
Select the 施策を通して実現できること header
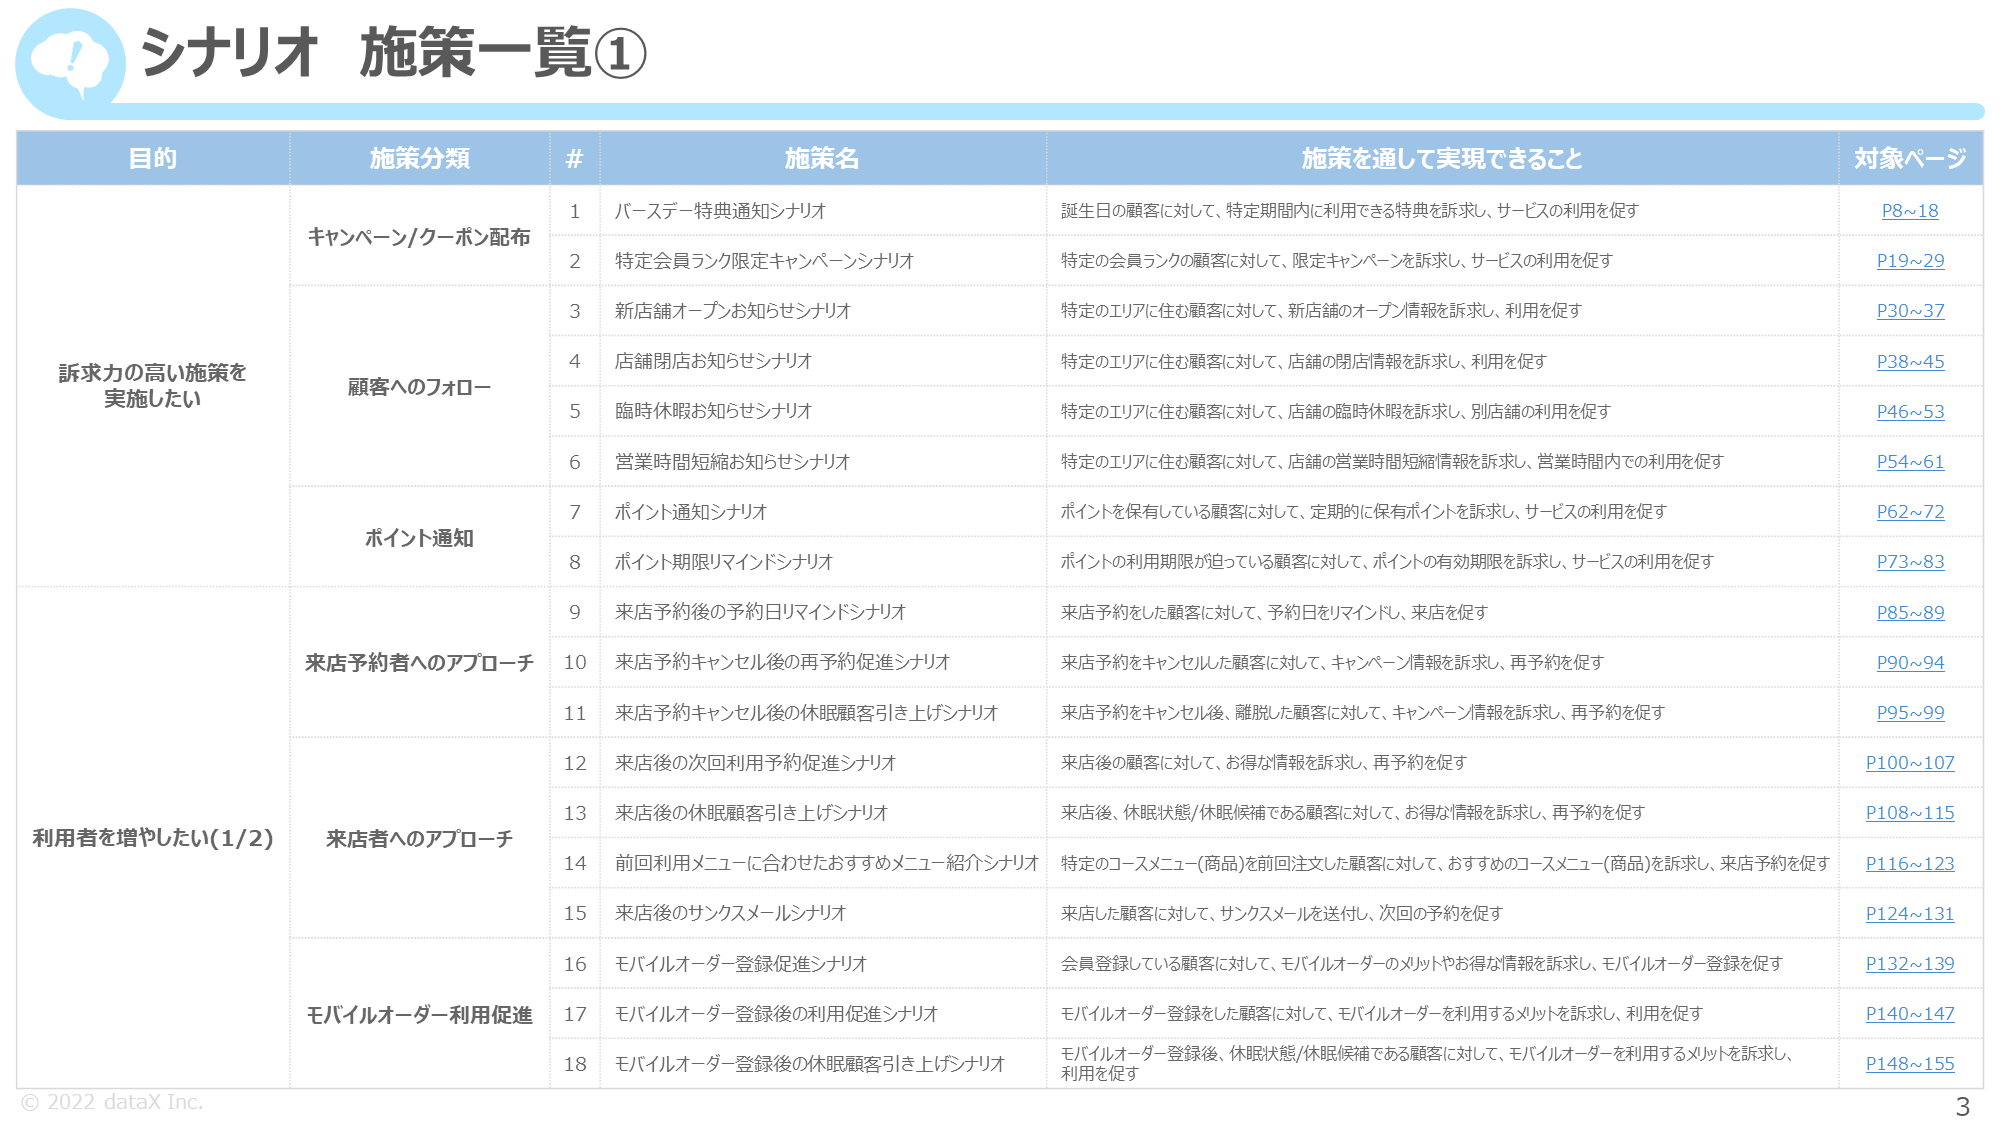(1442, 159)
